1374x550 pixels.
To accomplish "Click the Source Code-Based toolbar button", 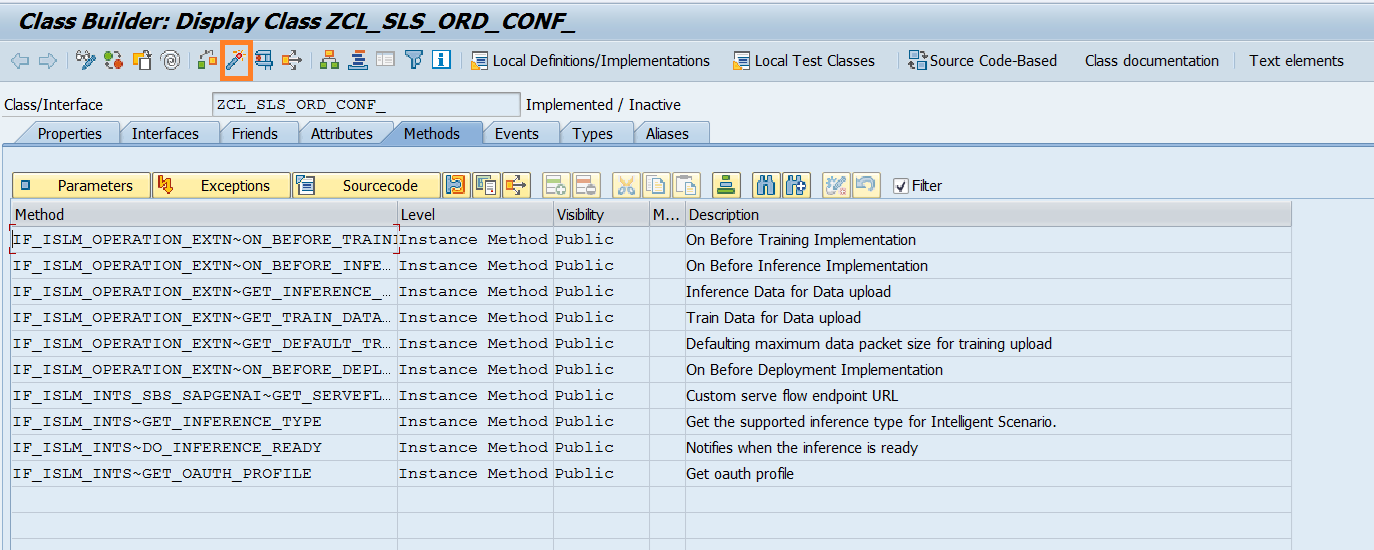I will coord(982,61).
